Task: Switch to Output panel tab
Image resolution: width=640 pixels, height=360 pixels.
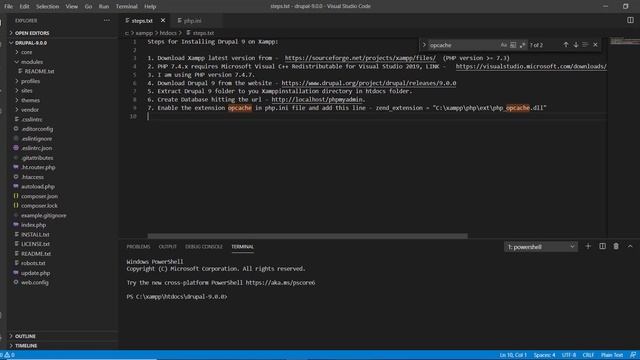Action: click(167, 247)
